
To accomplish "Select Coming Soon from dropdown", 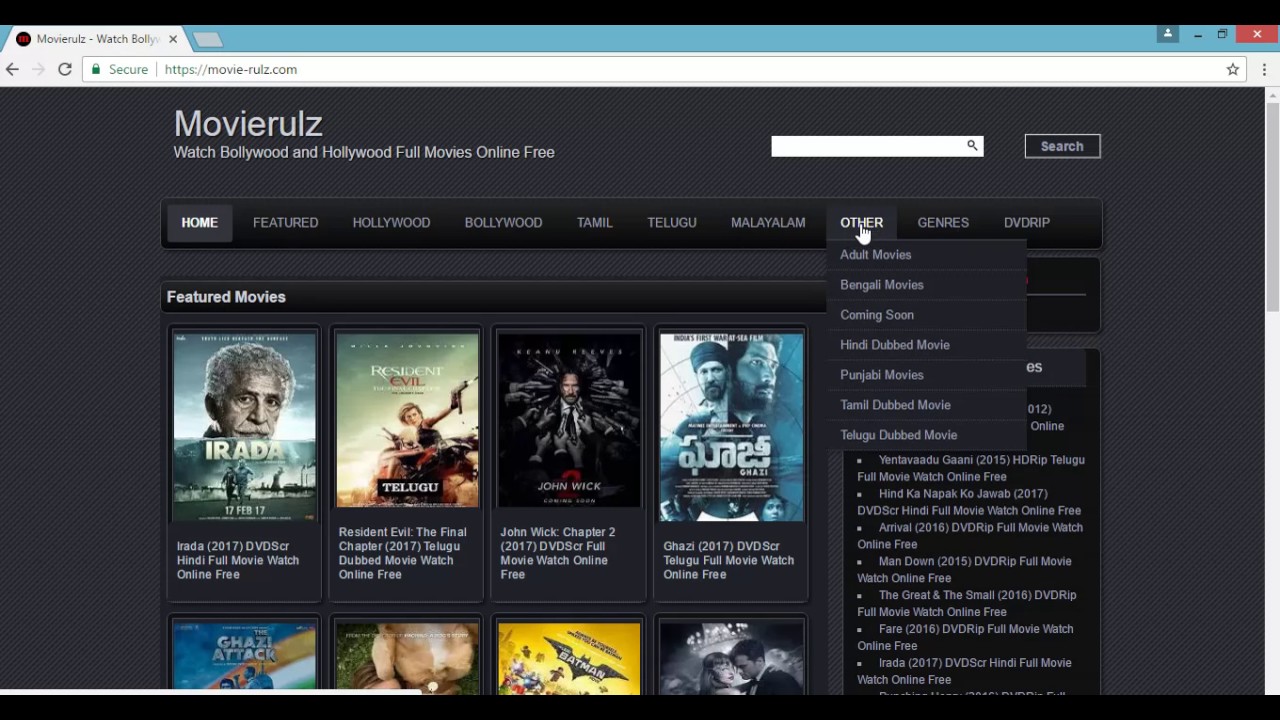I will [927, 315].
